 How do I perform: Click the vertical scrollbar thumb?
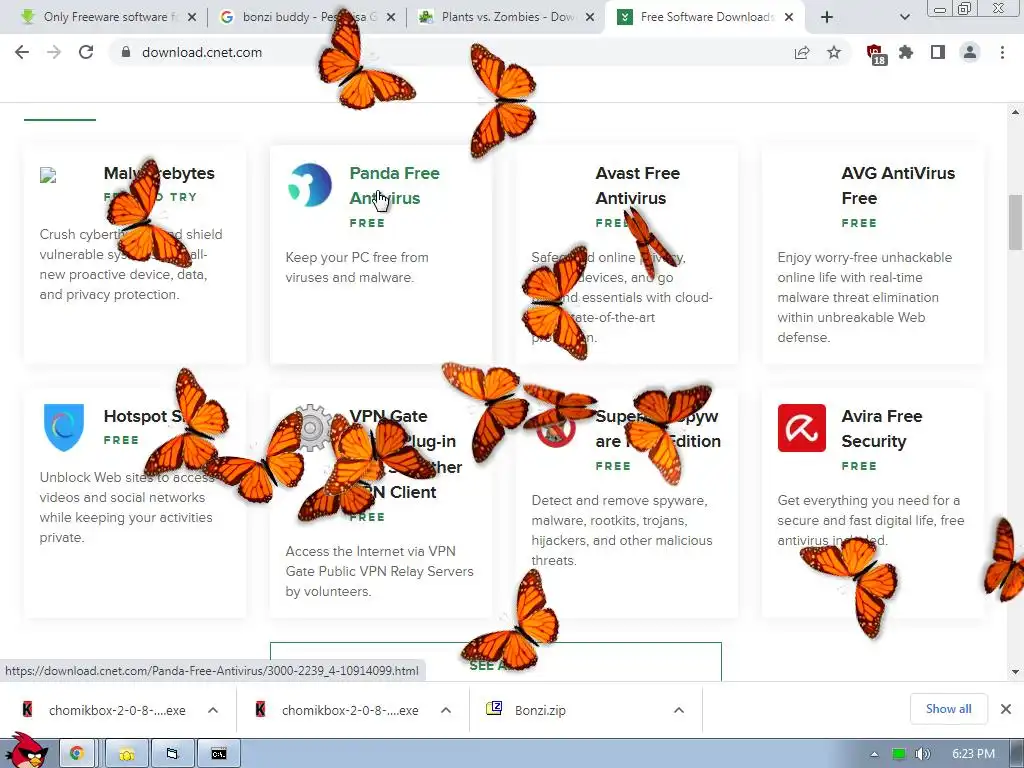[1015, 222]
